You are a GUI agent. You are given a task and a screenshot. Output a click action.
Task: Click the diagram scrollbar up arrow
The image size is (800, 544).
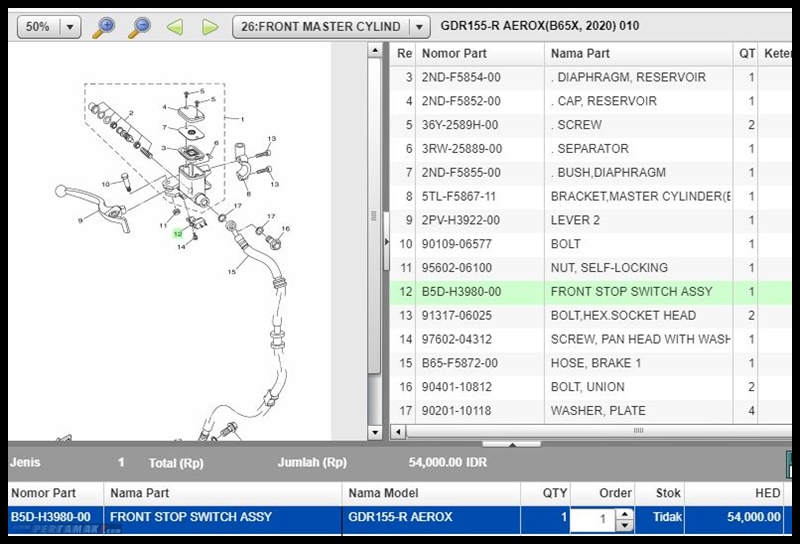click(375, 50)
